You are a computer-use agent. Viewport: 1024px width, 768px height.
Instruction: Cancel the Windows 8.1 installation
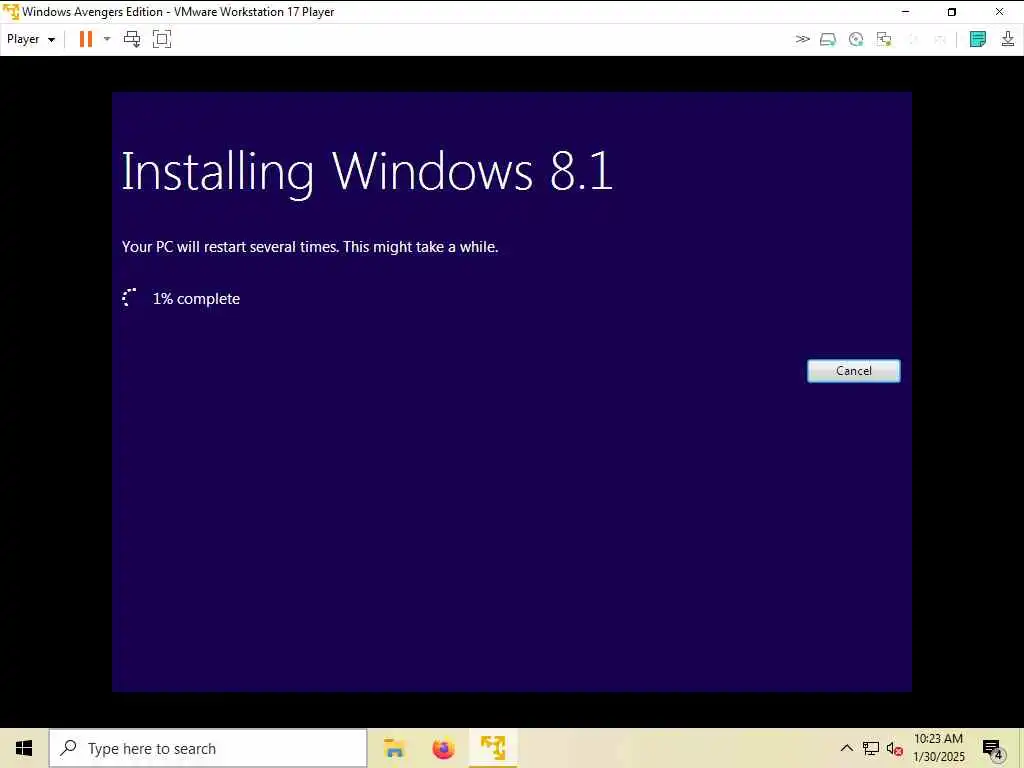[854, 371]
